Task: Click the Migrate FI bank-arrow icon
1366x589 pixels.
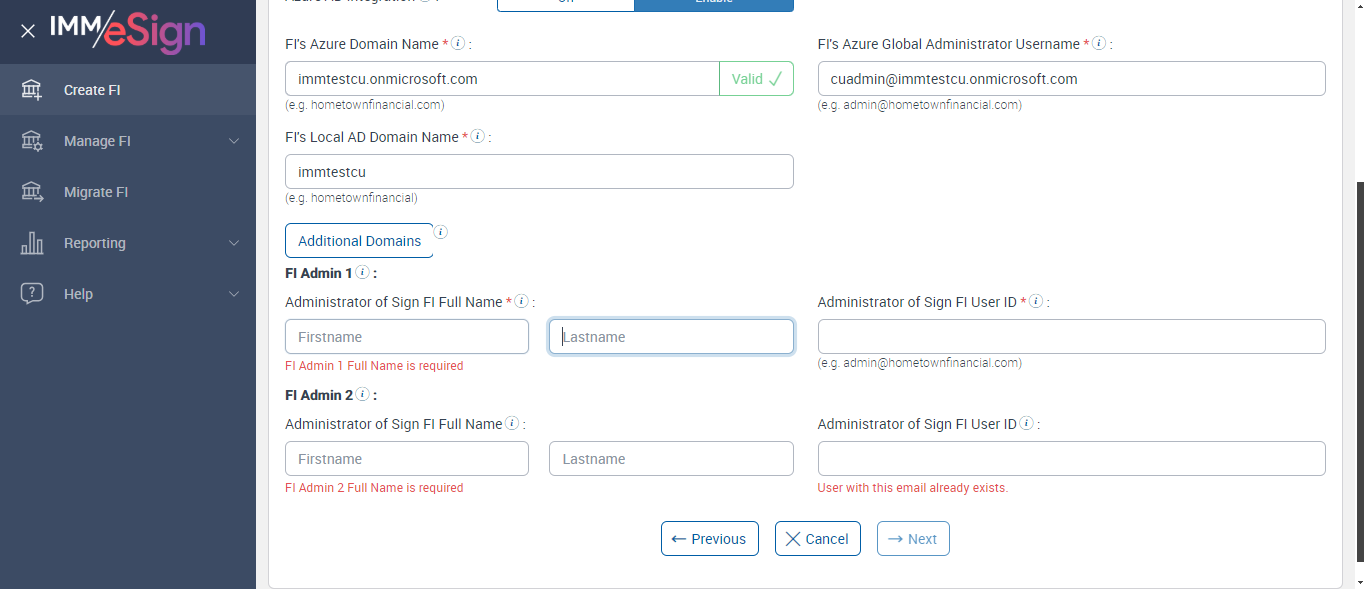Action: (32, 192)
